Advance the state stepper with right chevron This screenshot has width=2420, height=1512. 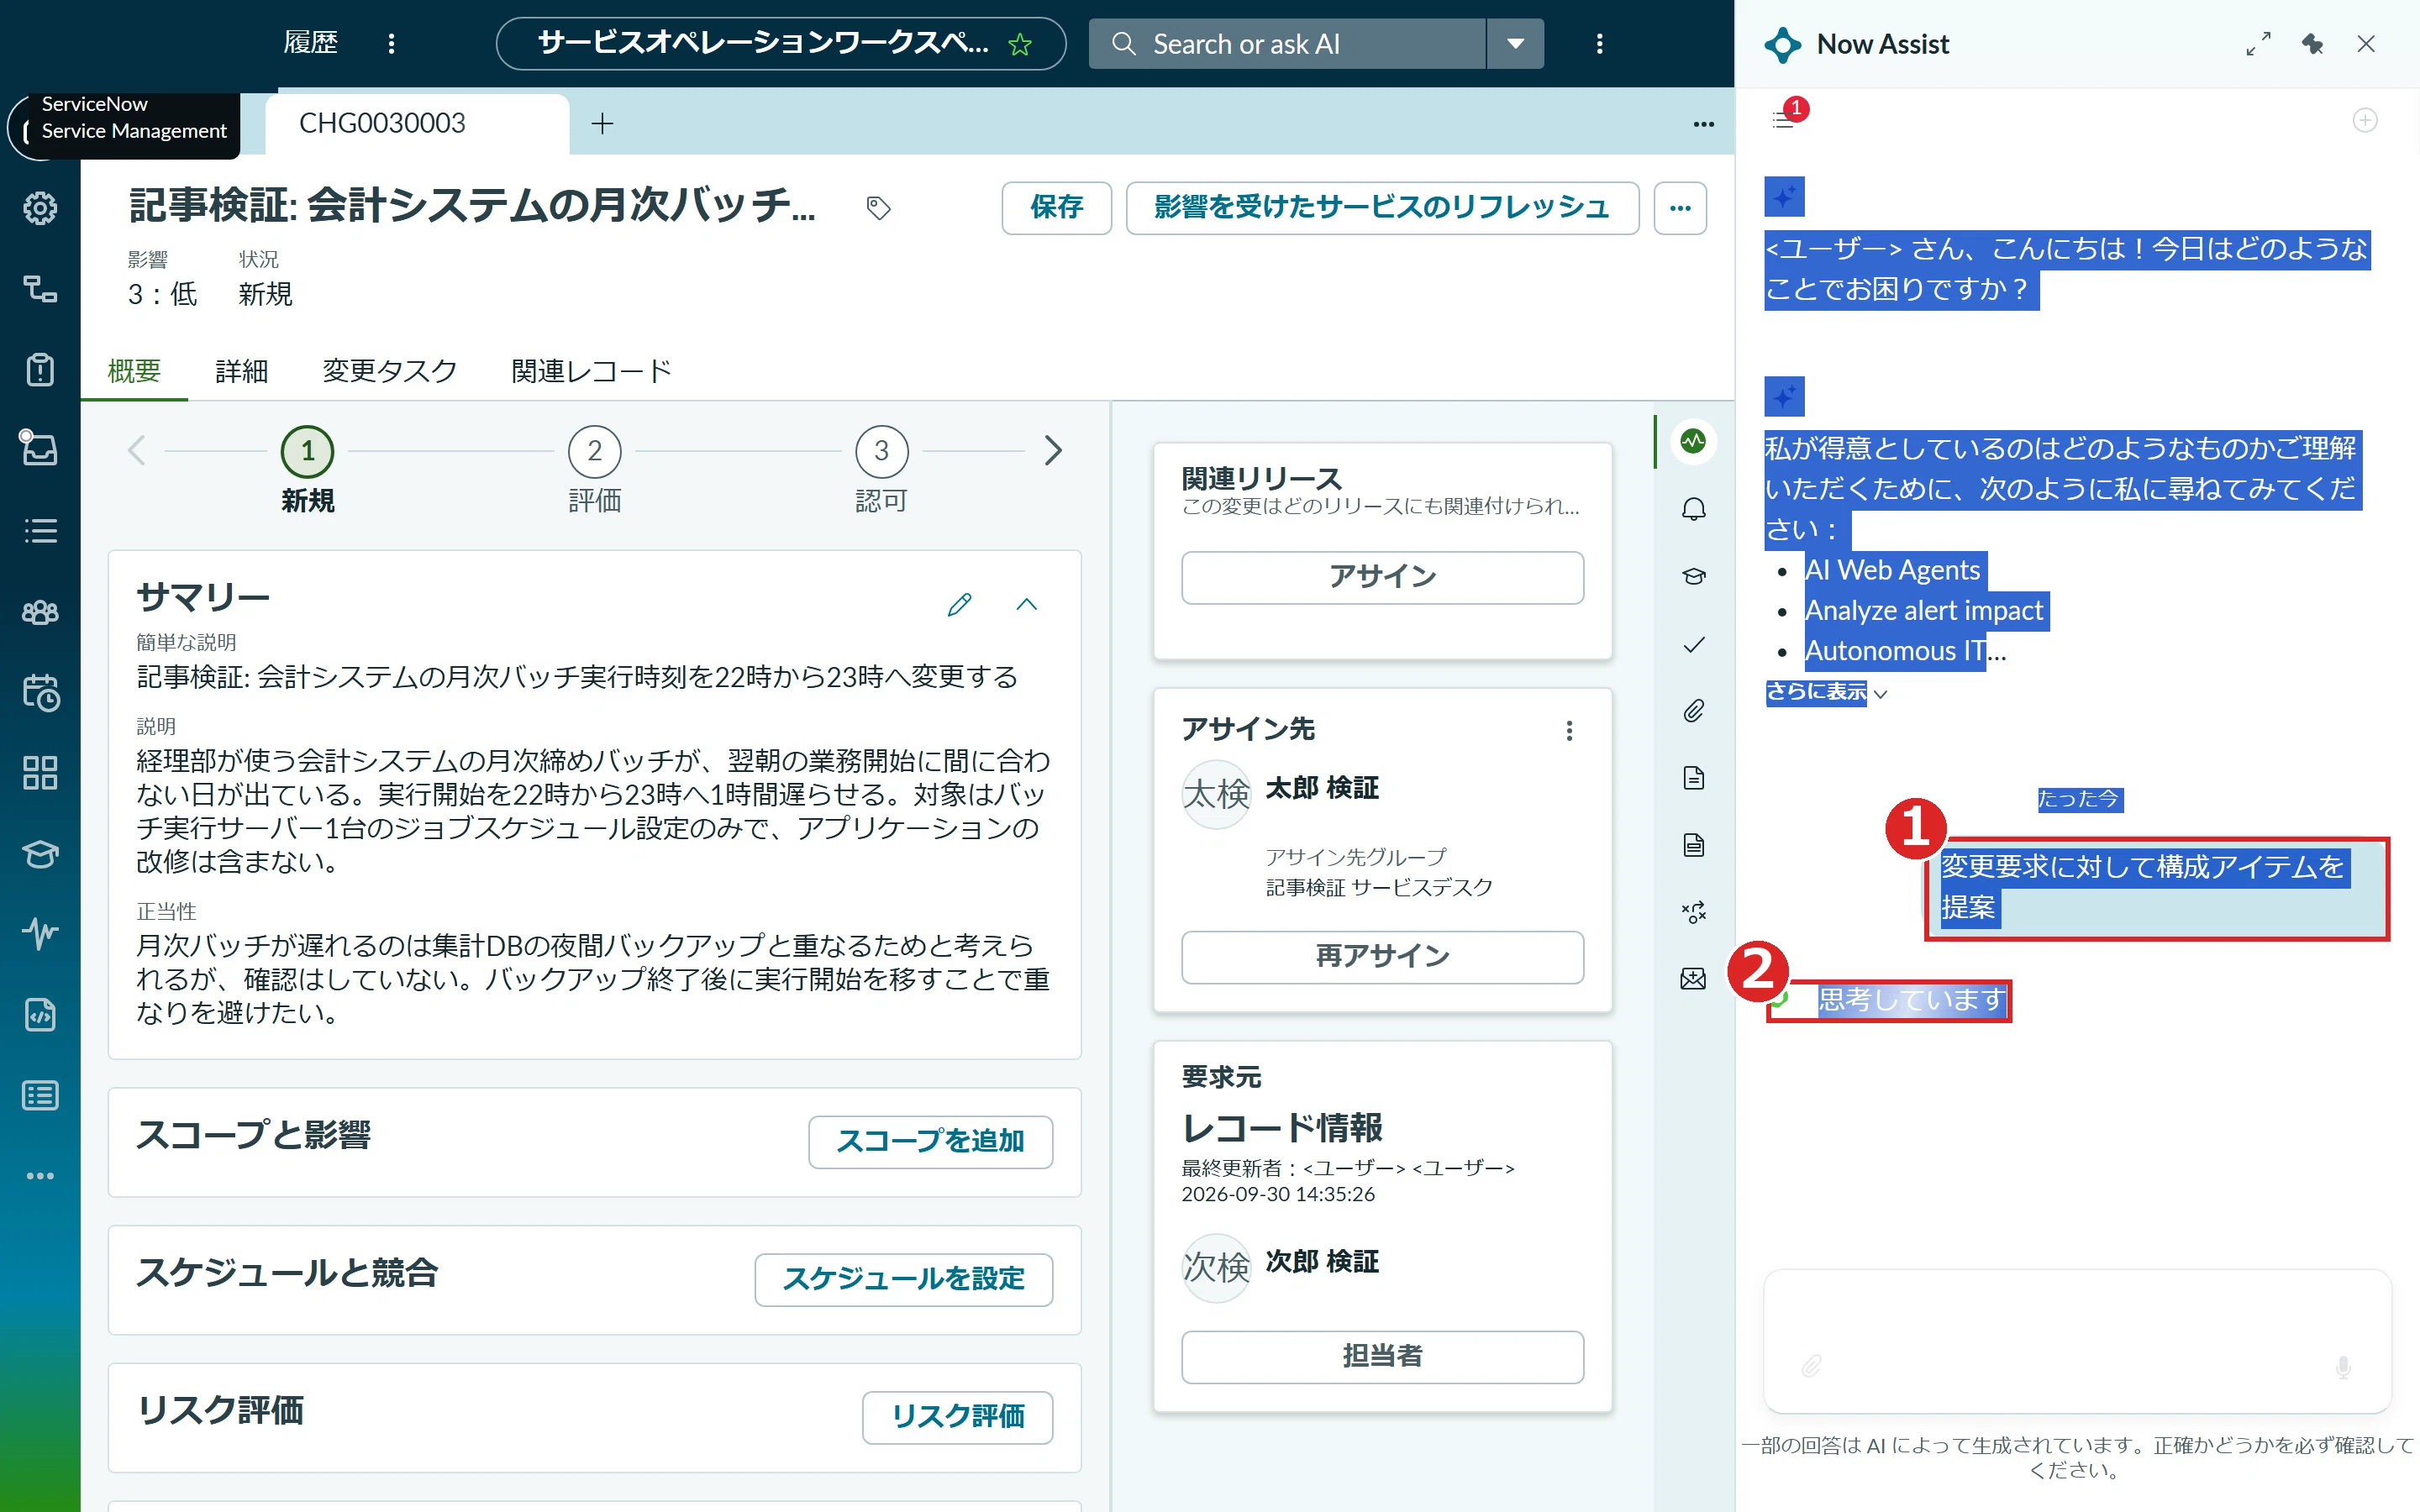(x=1052, y=450)
